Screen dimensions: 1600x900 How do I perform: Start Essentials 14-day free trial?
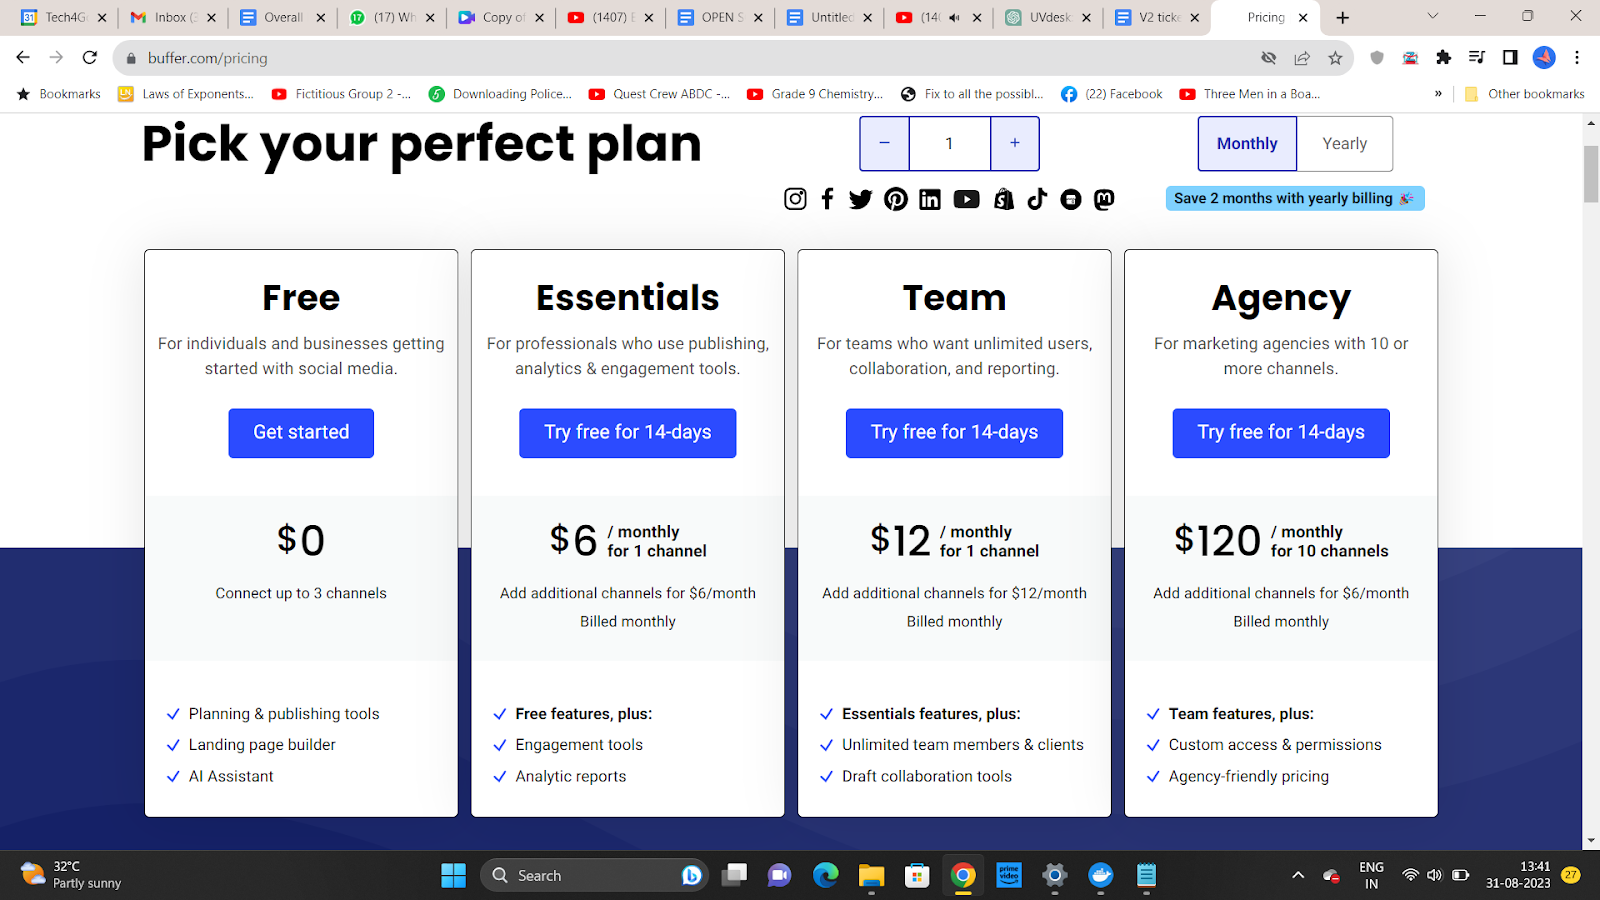(x=628, y=433)
